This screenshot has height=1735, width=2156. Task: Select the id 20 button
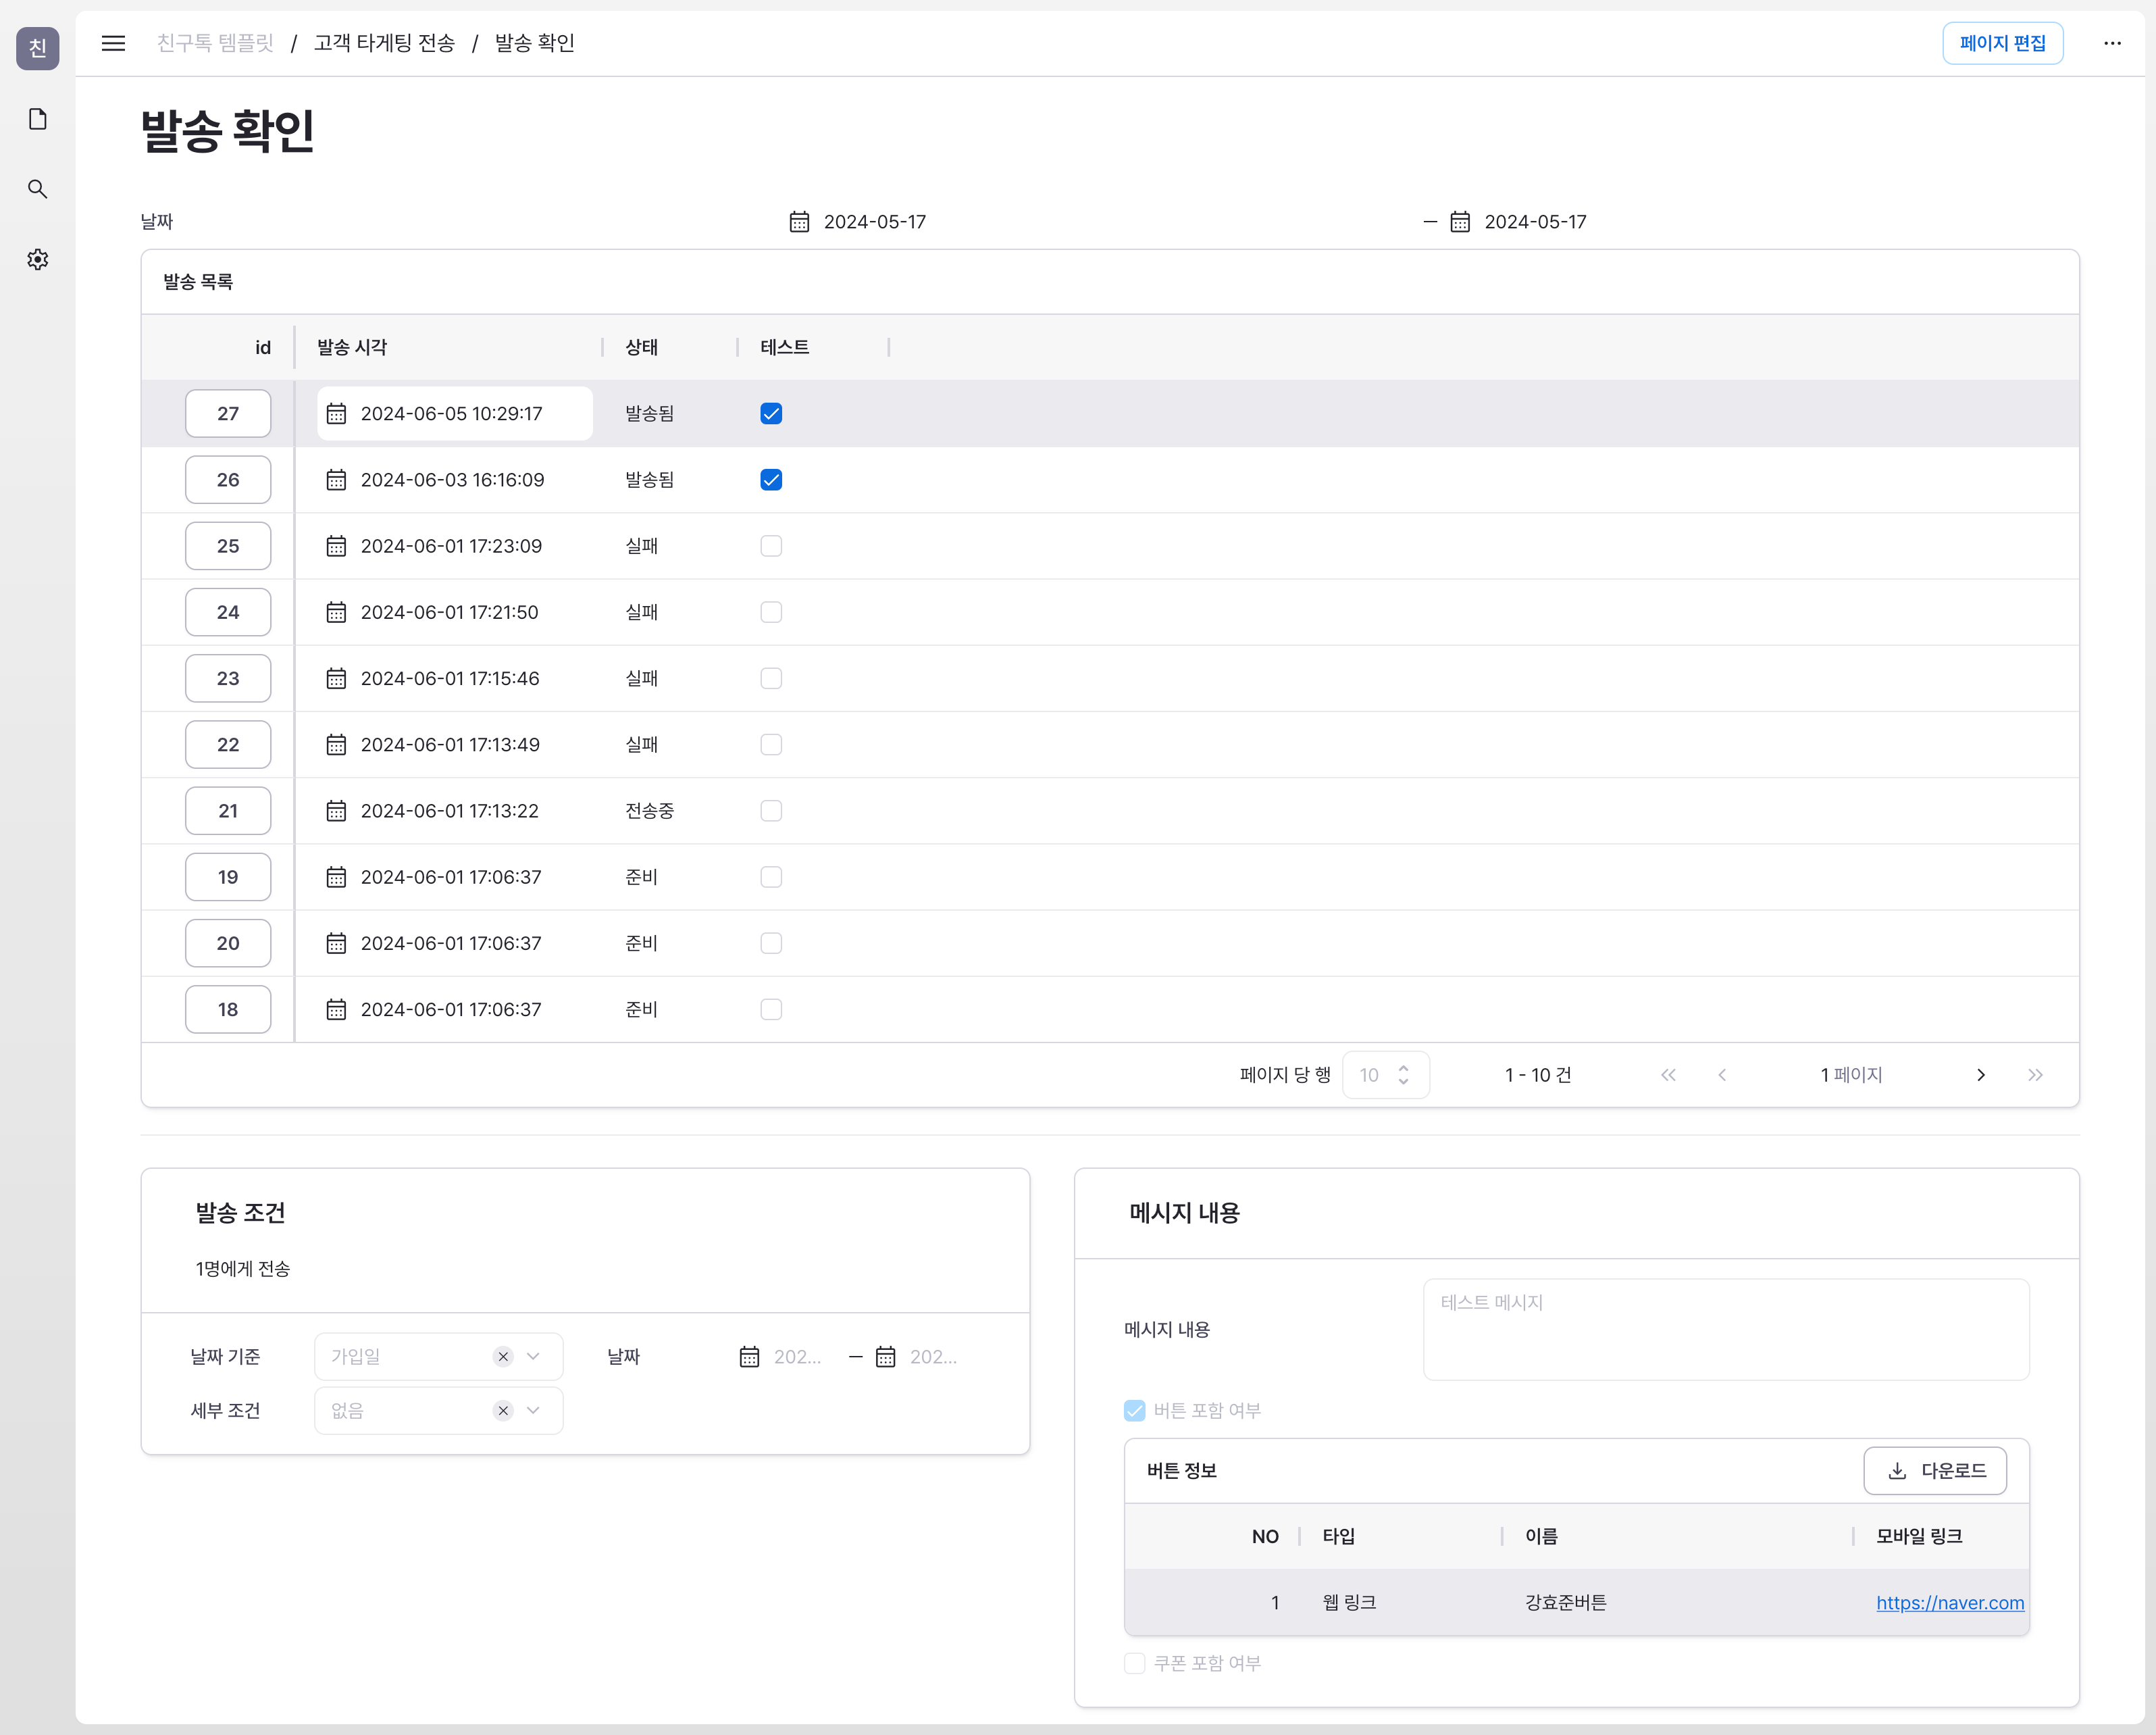(228, 944)
